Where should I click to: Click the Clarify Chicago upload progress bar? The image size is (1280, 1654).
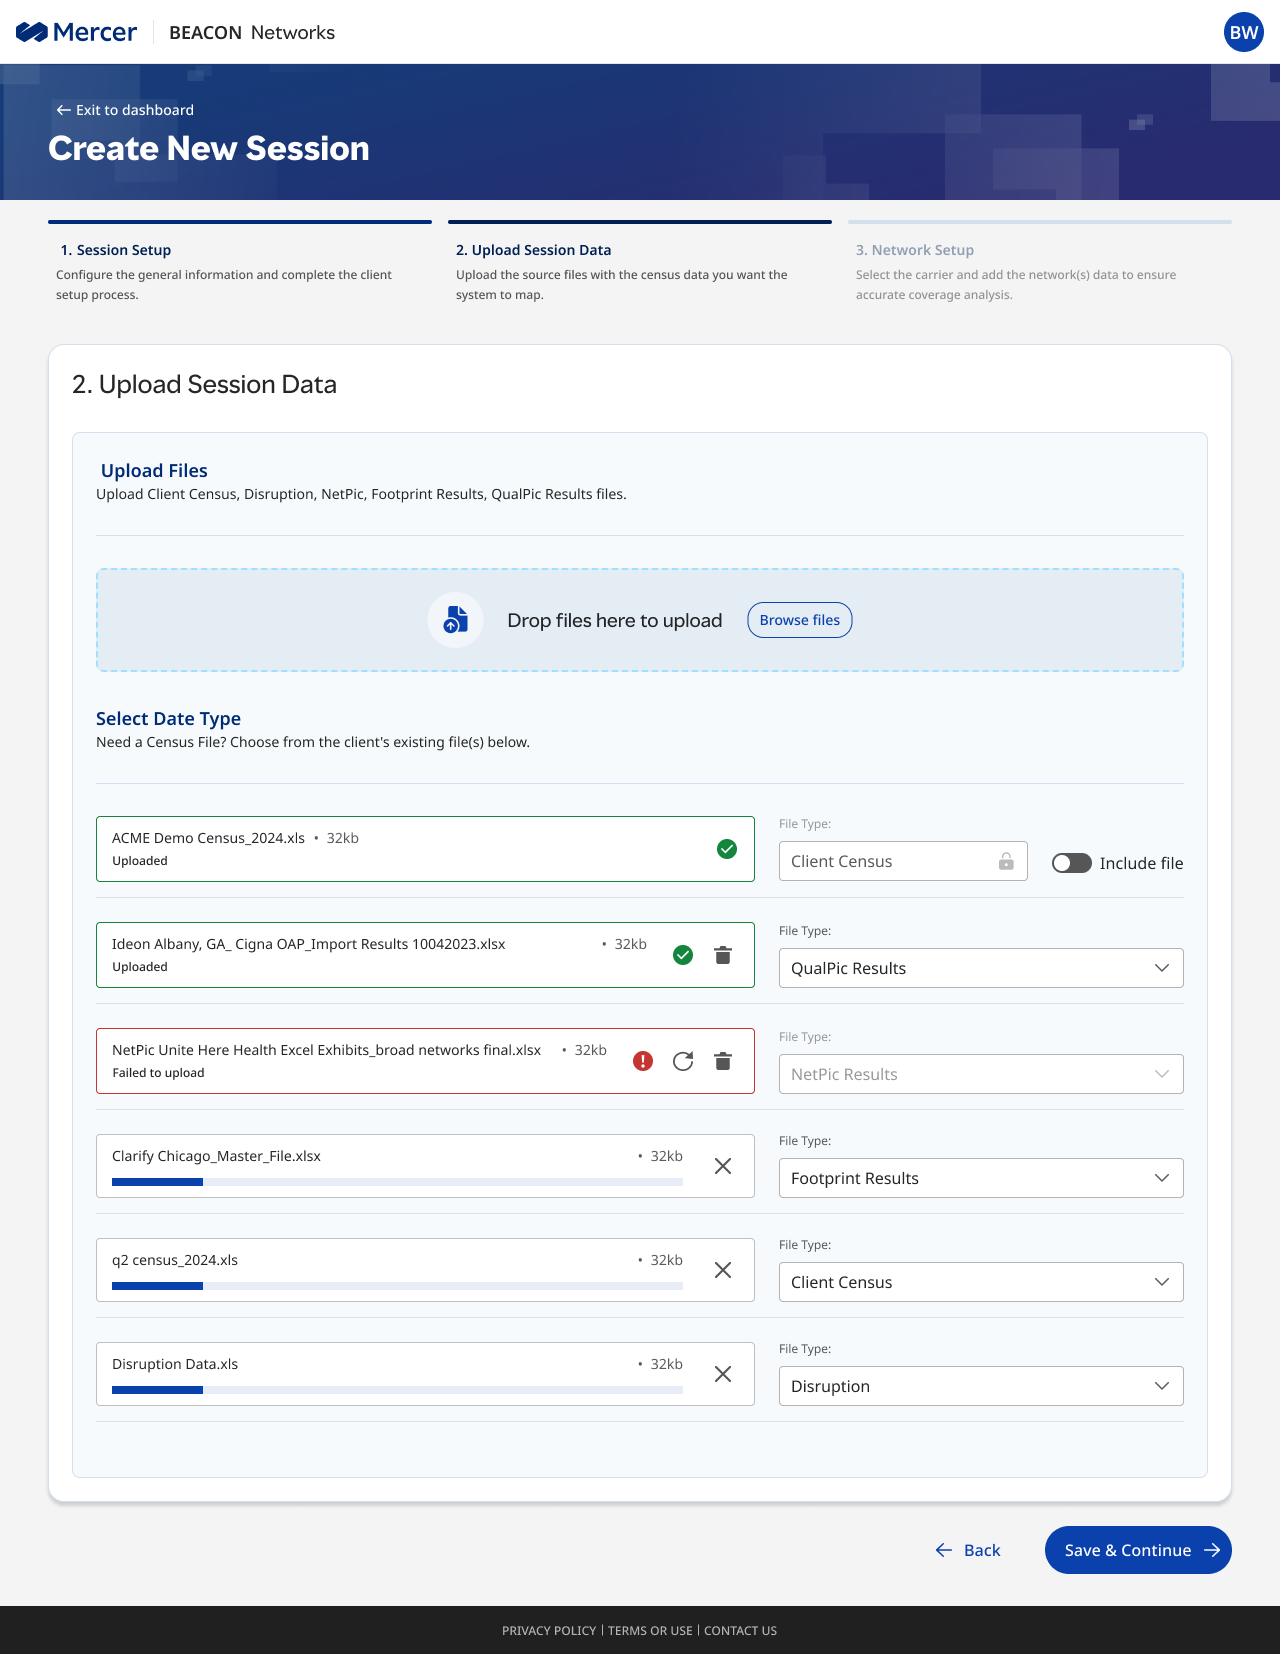coord(397,1182)
